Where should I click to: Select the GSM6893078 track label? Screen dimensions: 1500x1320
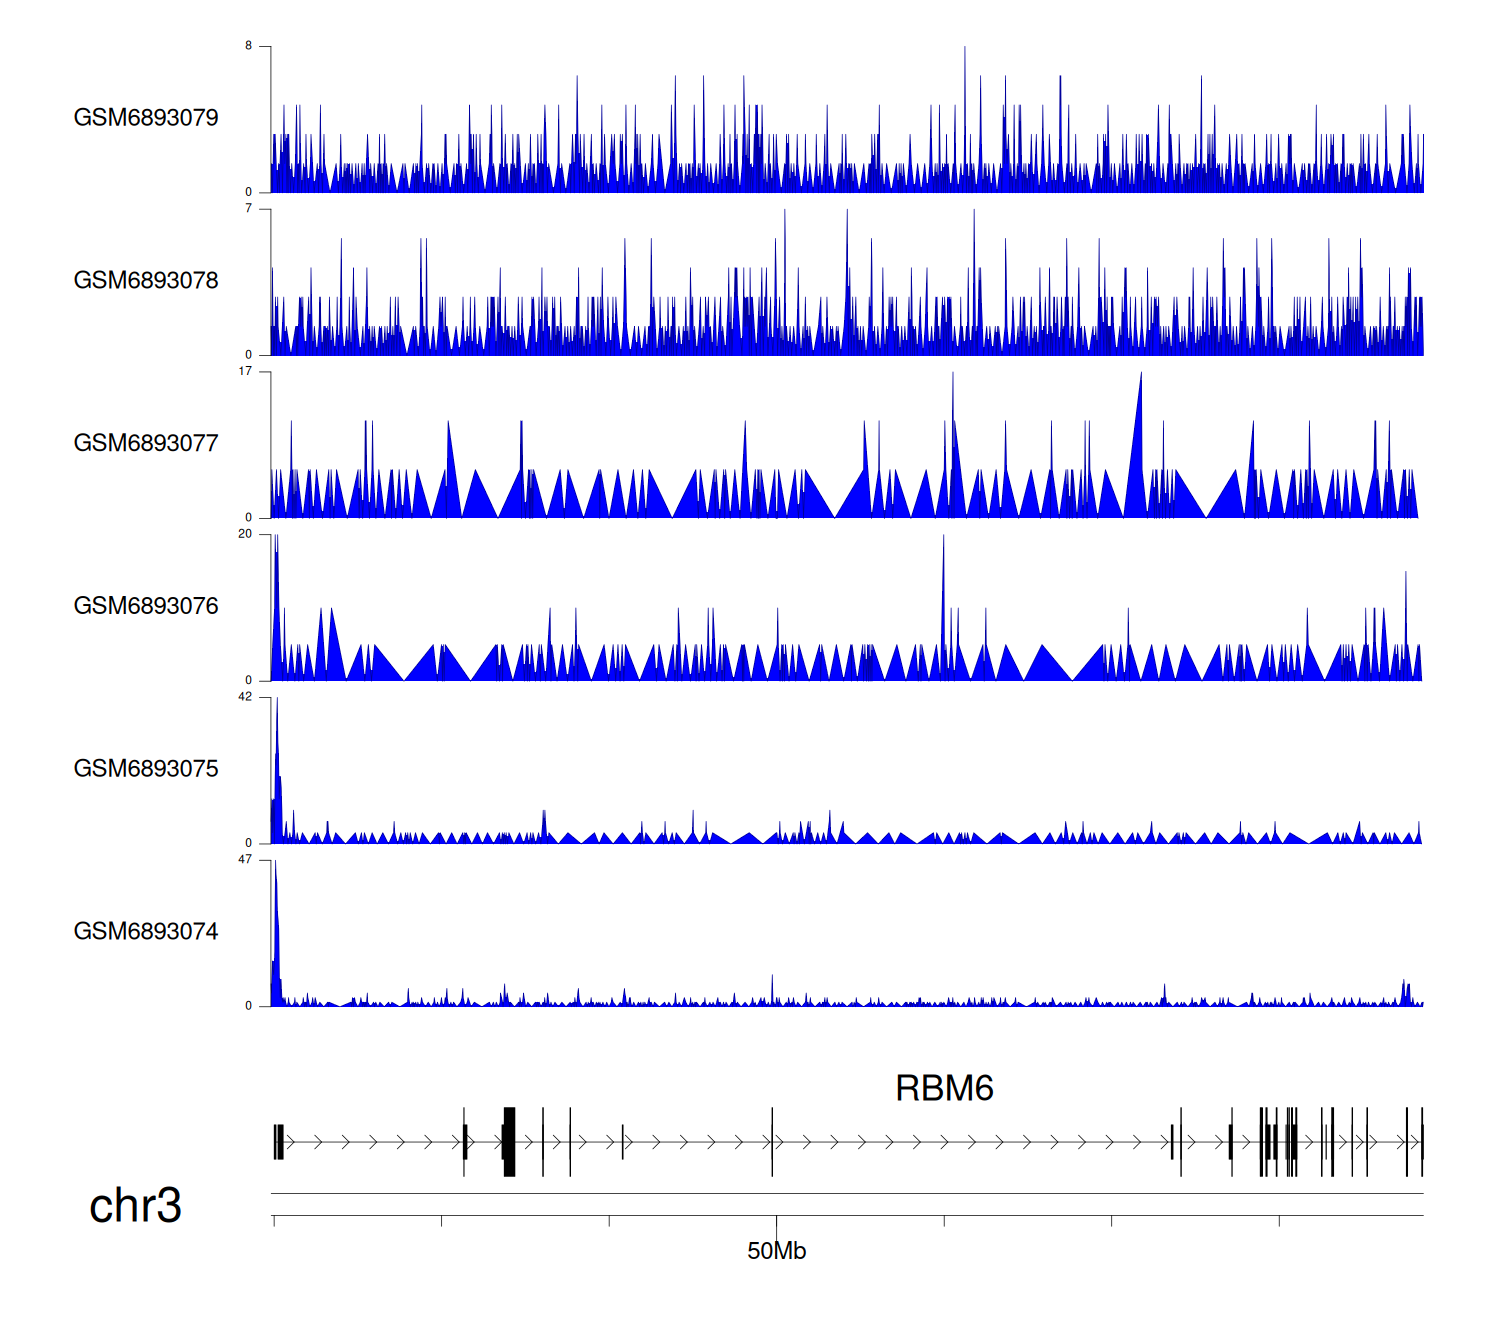146,281
